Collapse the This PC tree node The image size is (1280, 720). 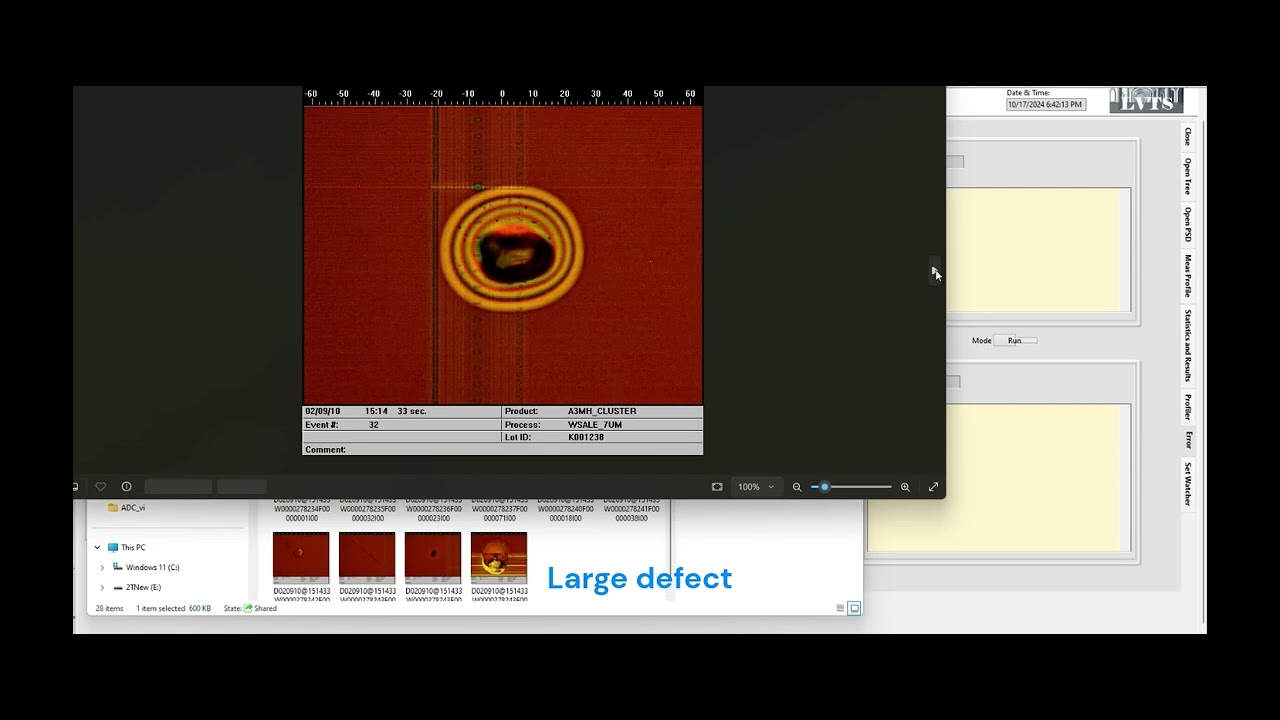97,547
